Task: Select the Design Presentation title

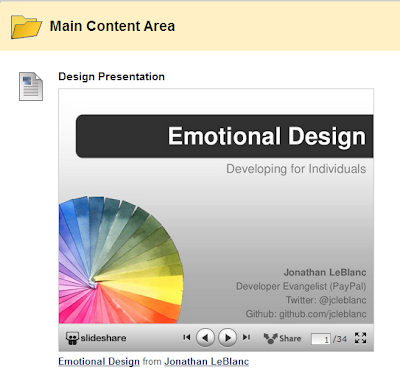Action: [x=111, y=77]
